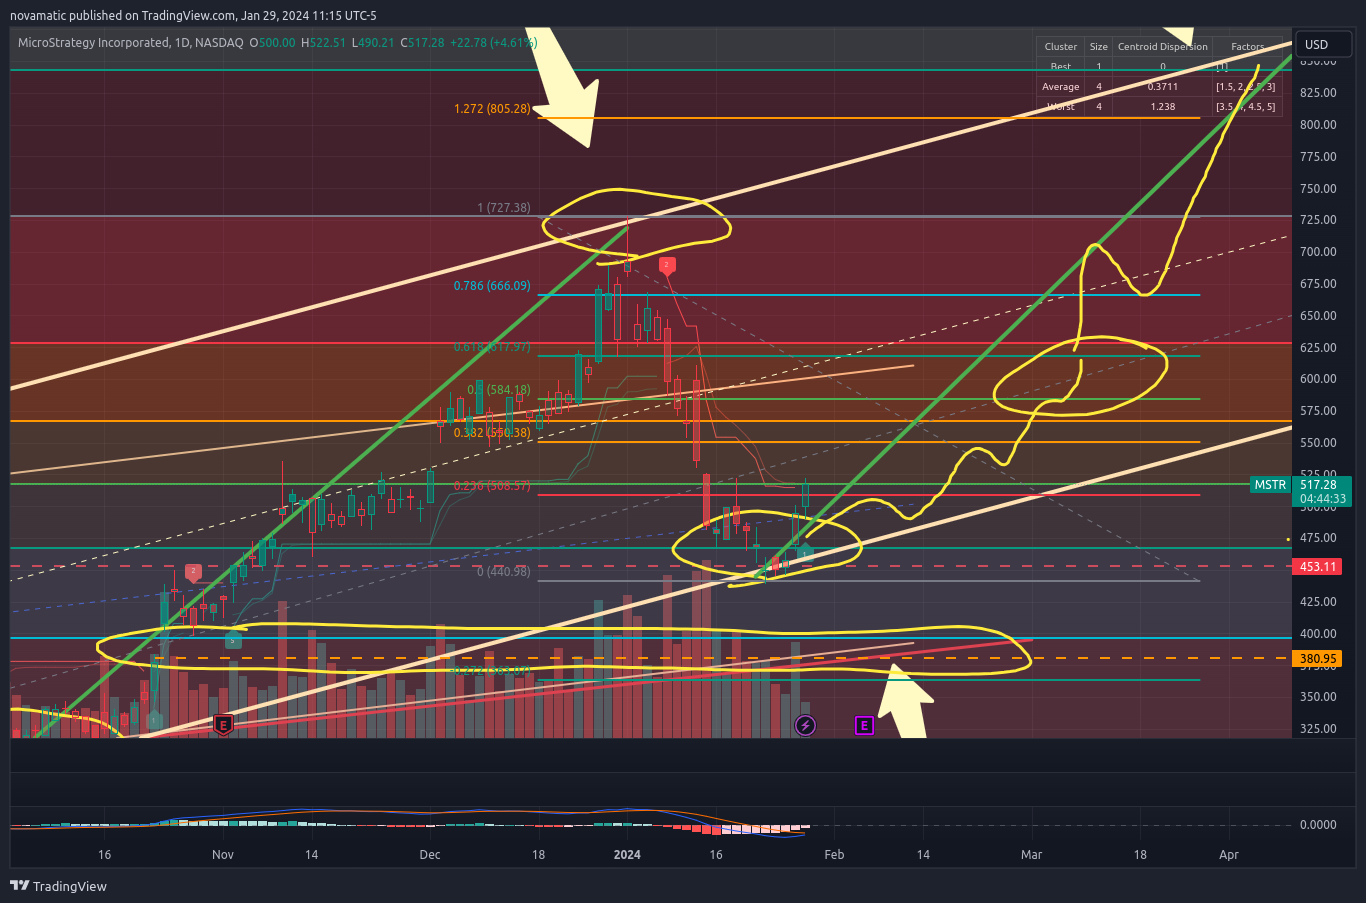Click the red 453.11 price label
Image resolution: width=1366 pixels, height=903 pixels.
coord(1318,567)
